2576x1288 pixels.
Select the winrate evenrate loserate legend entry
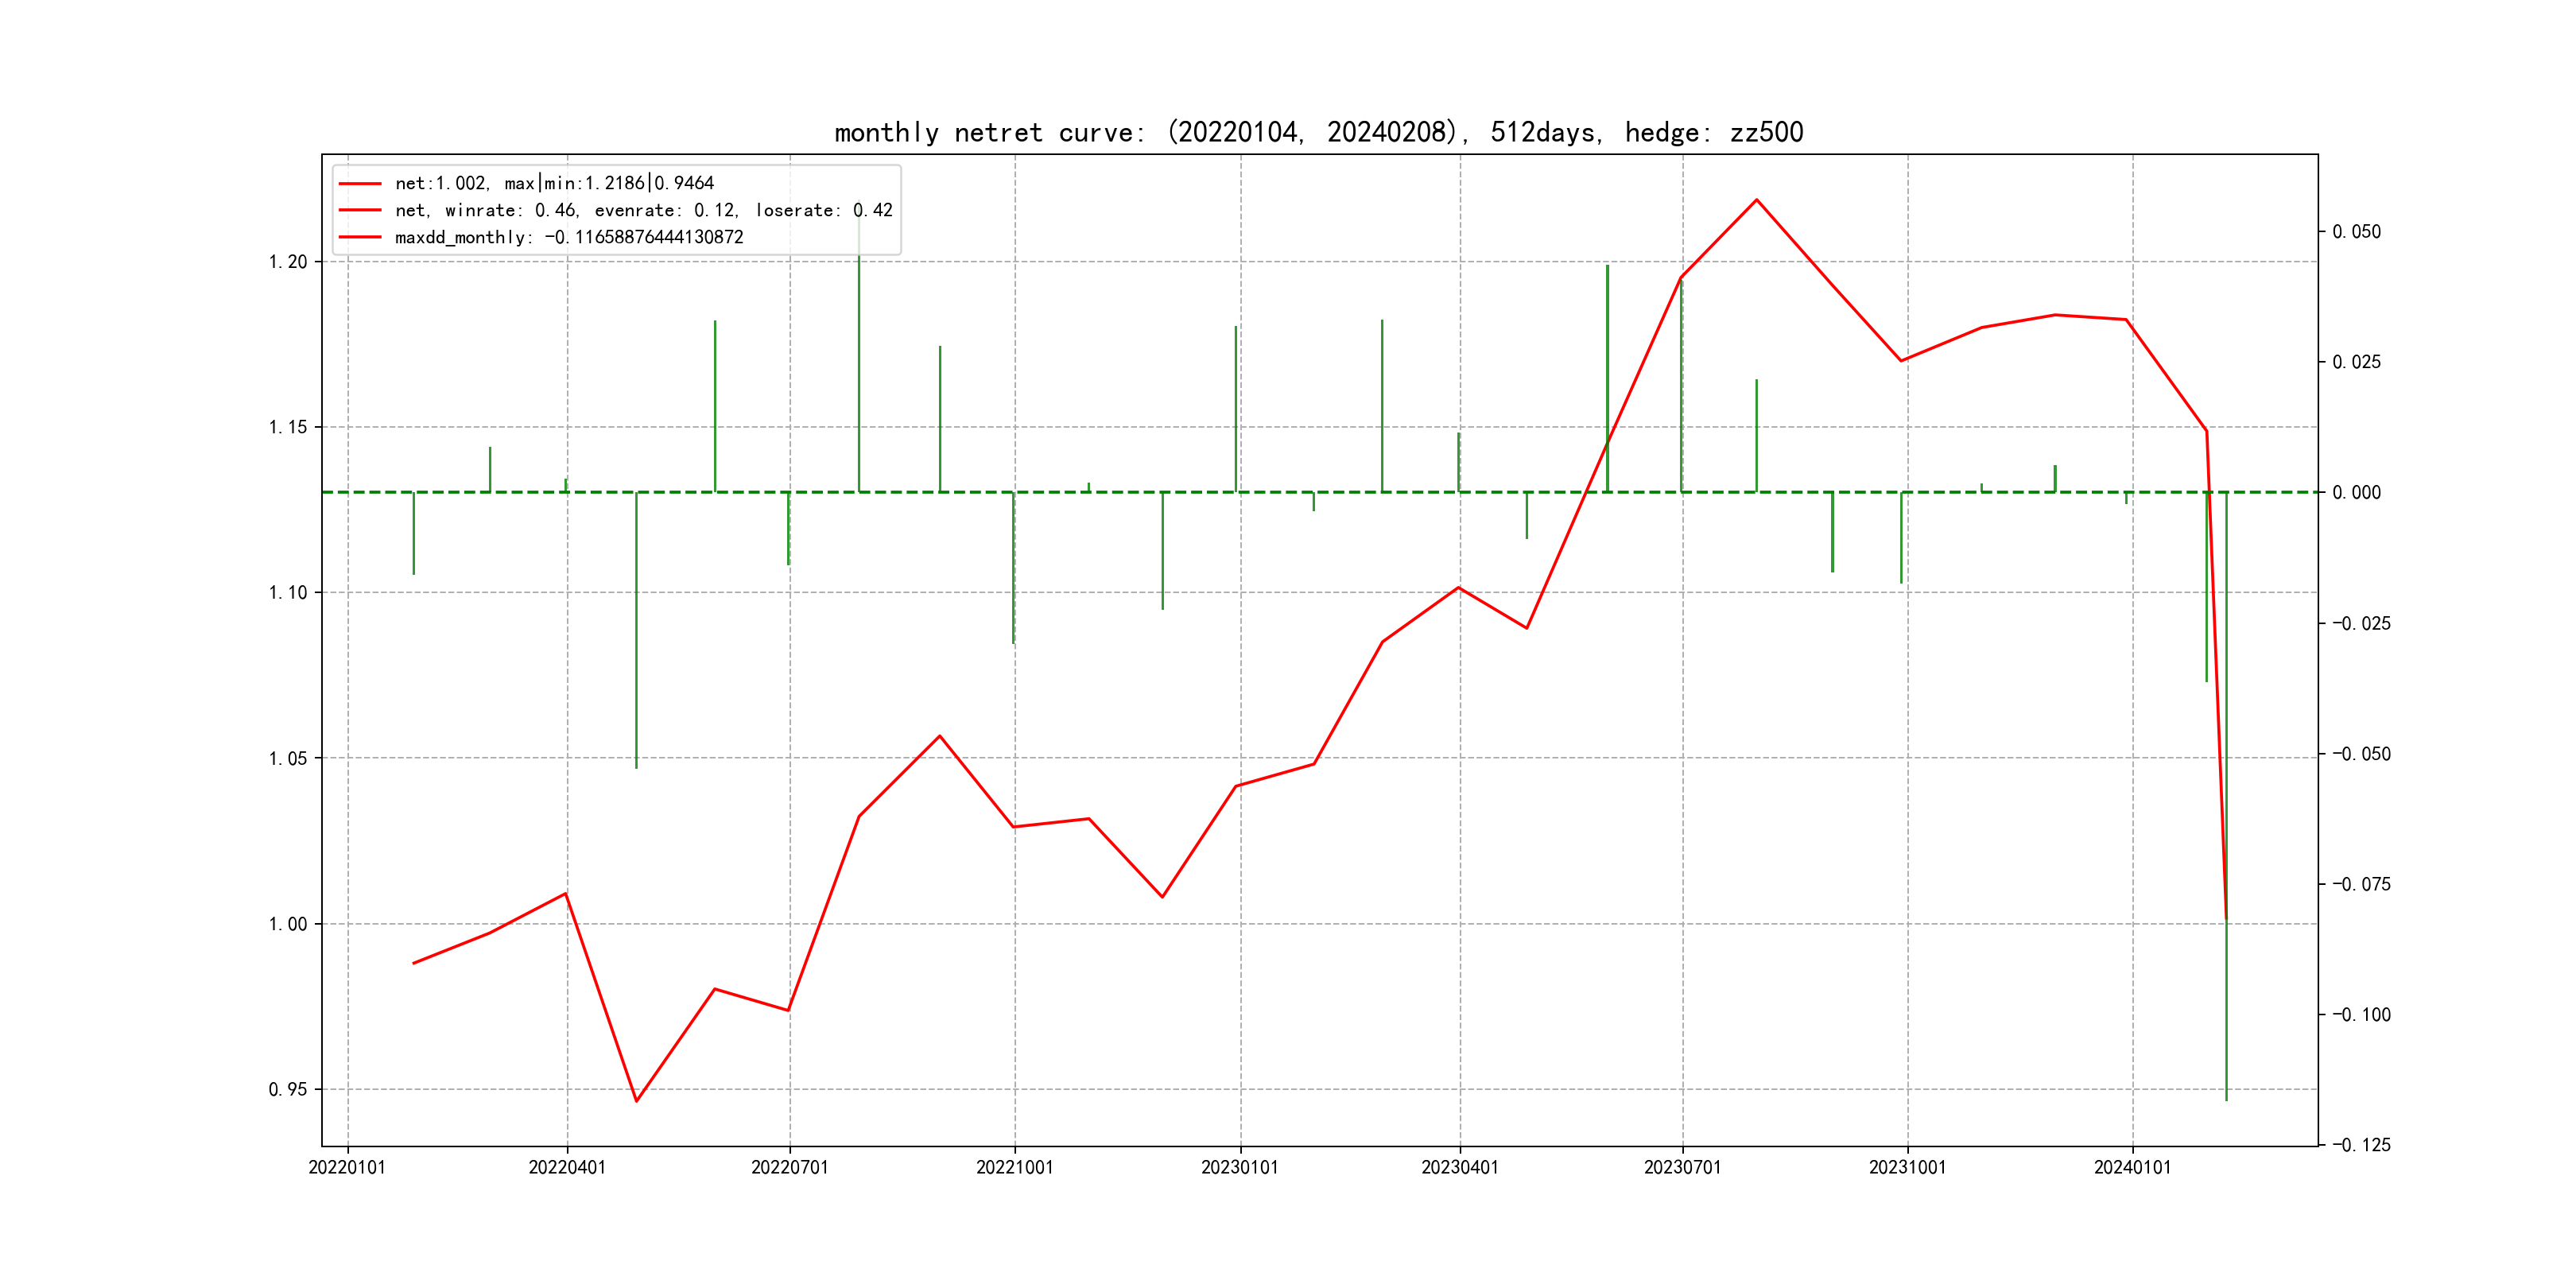(x=643, y=210)
